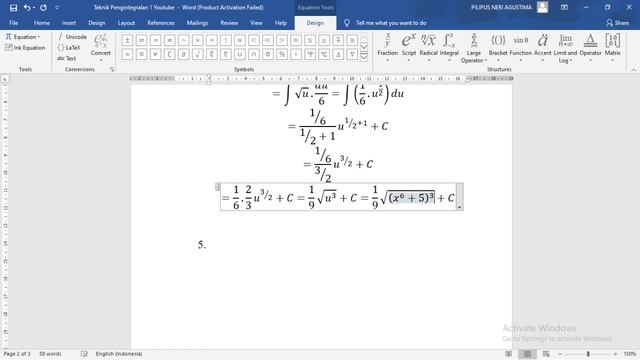Expand the Symbols gallery with More arrow

coord(364,57)
